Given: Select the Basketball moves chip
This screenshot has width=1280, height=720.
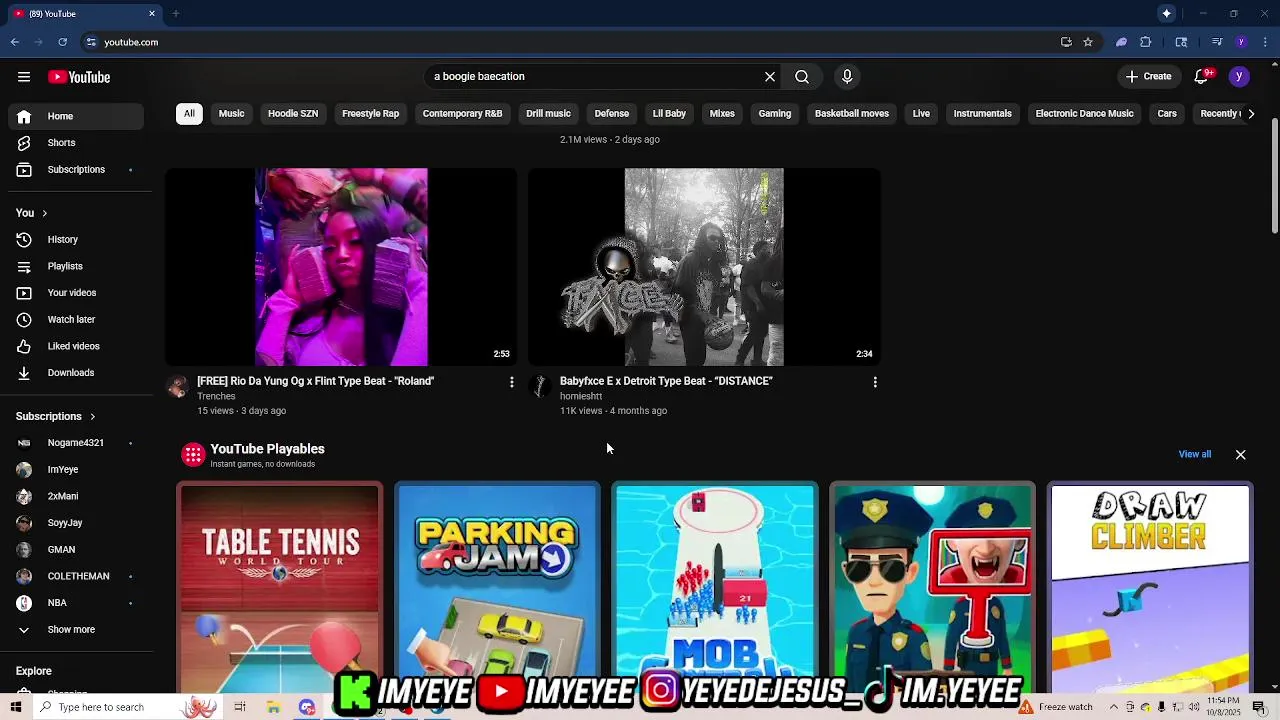Looking at the screenshot, I should [x=852, y=113].
